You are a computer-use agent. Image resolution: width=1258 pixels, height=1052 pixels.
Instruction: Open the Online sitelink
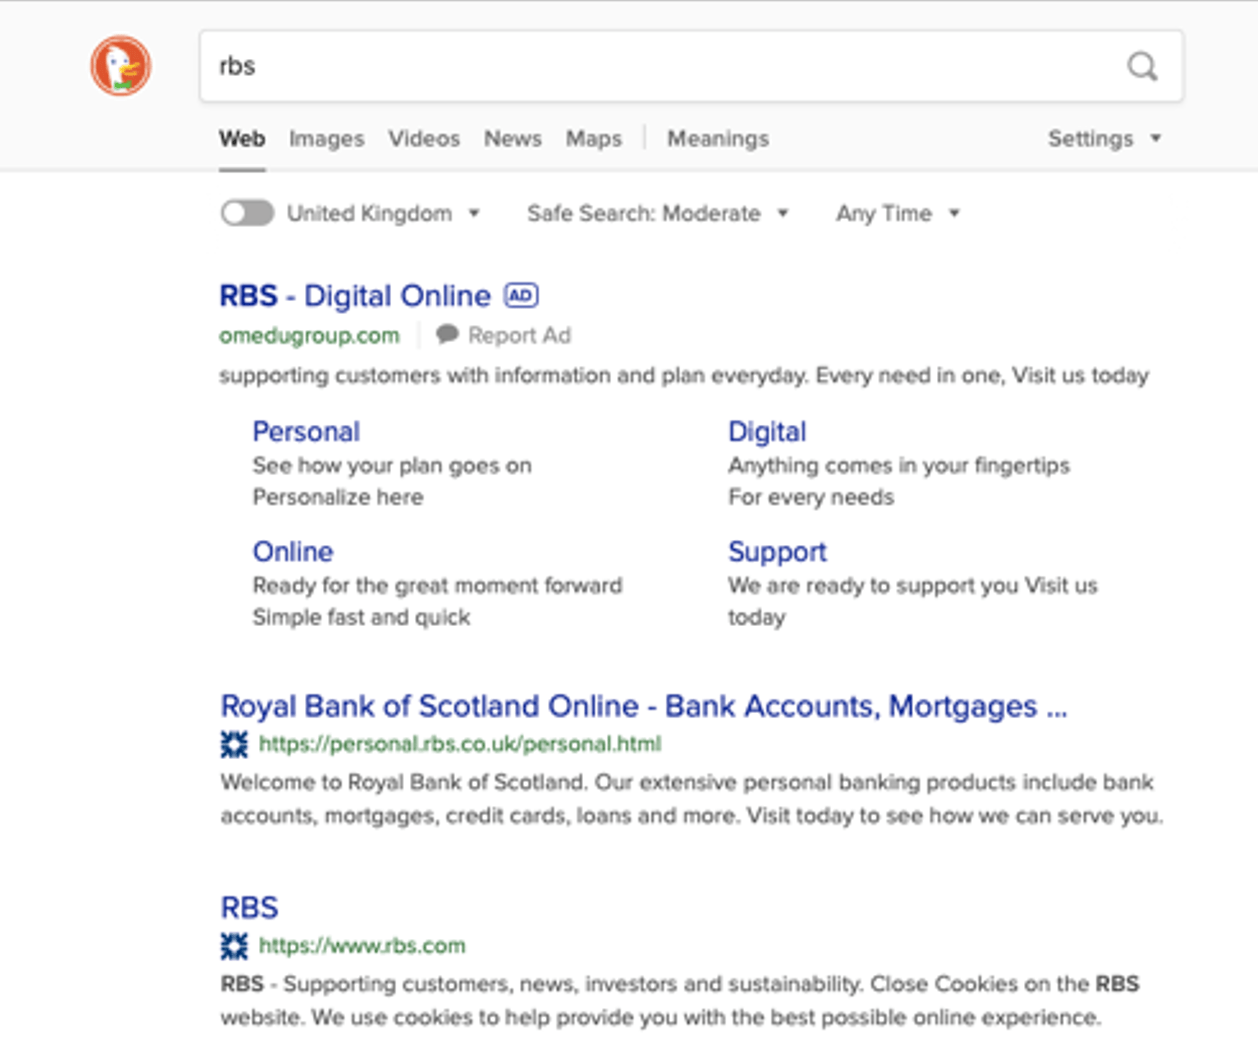(x=293, y=551)
